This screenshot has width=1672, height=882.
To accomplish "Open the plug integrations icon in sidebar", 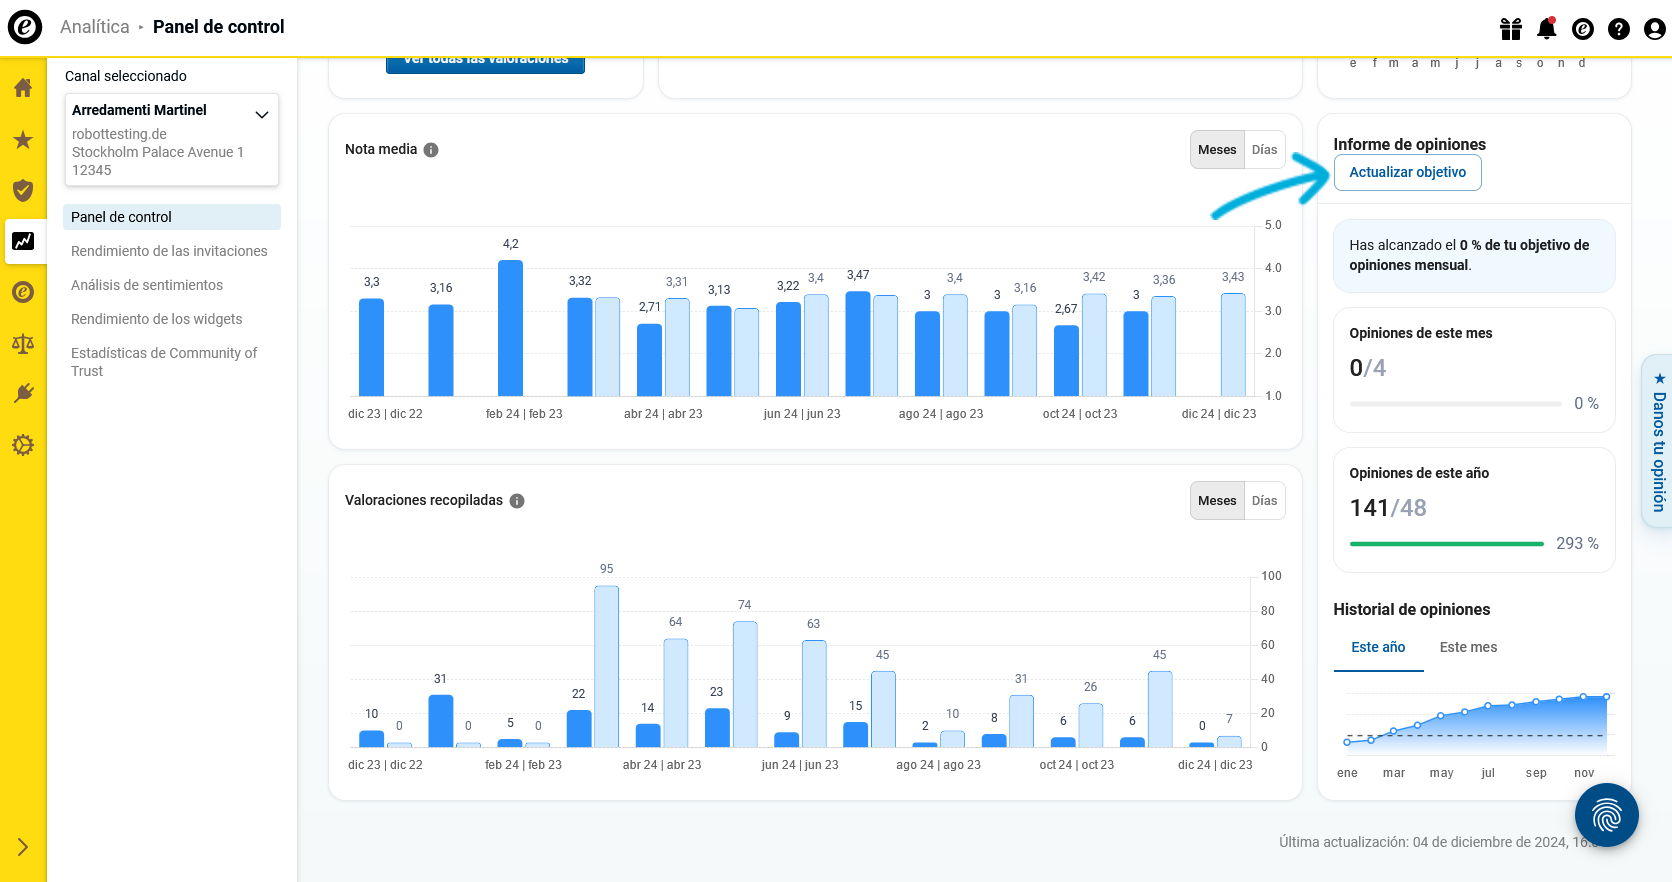I will click(23, 394).
